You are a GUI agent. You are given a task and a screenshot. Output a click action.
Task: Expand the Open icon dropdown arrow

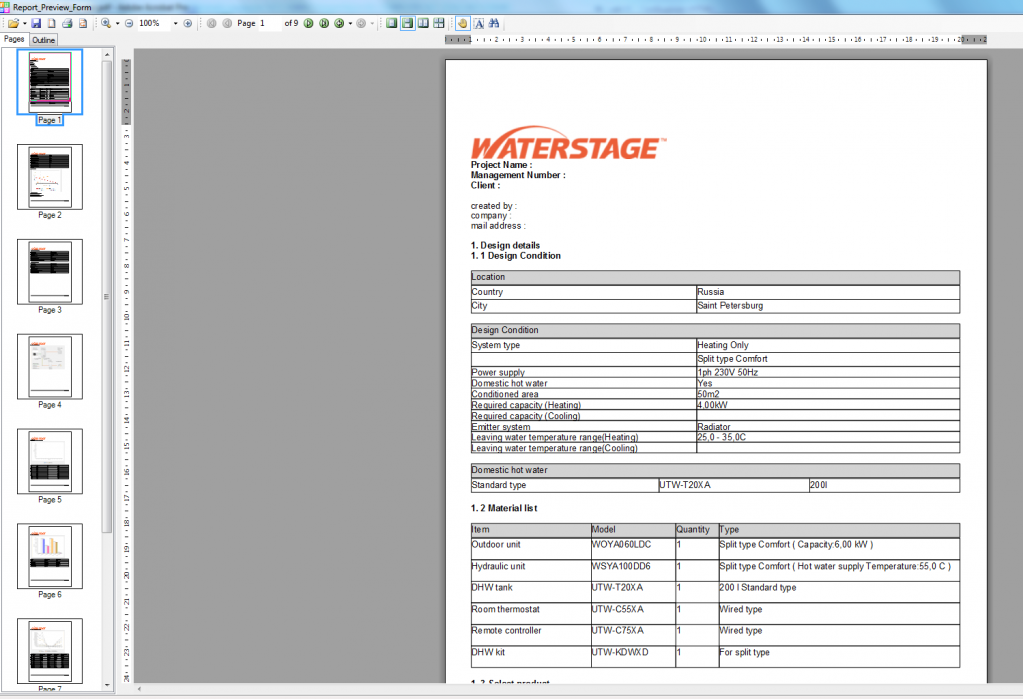click(x=23, y=23)
